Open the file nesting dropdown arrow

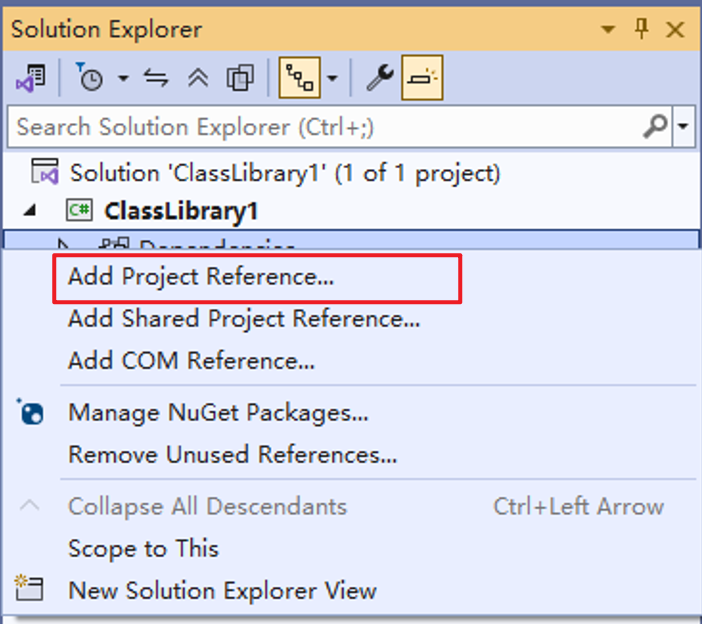tap(332, 78)
